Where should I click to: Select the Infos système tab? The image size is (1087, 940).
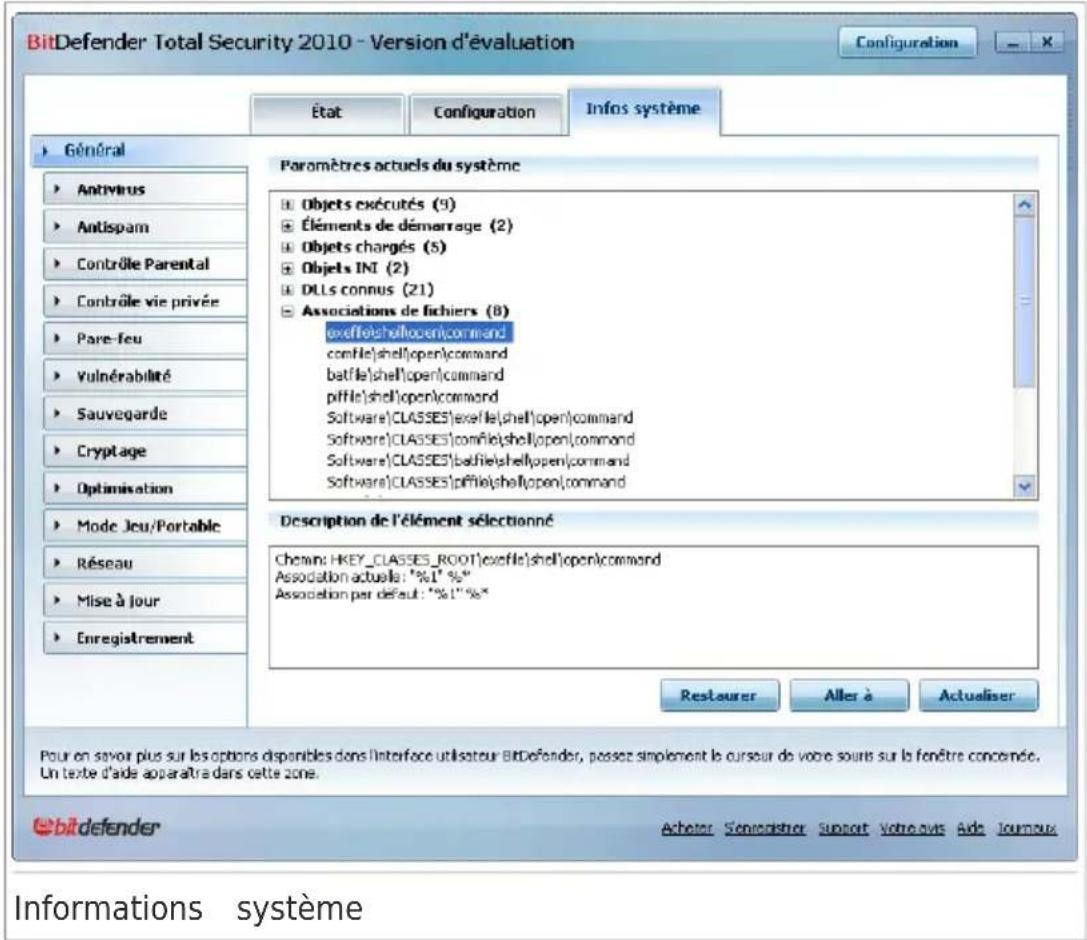[643, 110]
